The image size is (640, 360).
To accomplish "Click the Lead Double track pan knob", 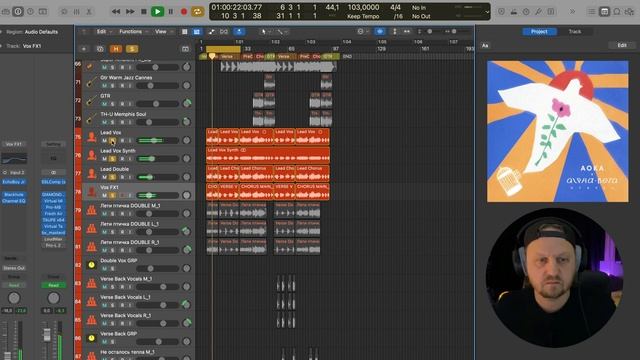I will [x=187, y=177].
